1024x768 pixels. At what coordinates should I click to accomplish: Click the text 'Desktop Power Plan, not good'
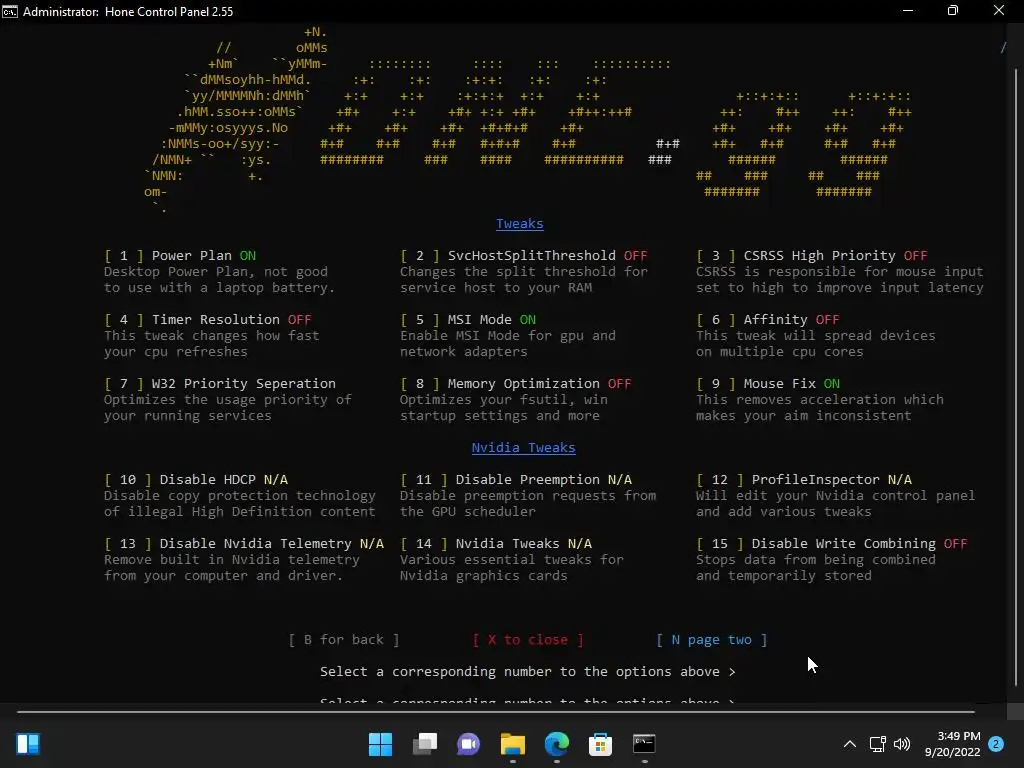pos(216,272)
